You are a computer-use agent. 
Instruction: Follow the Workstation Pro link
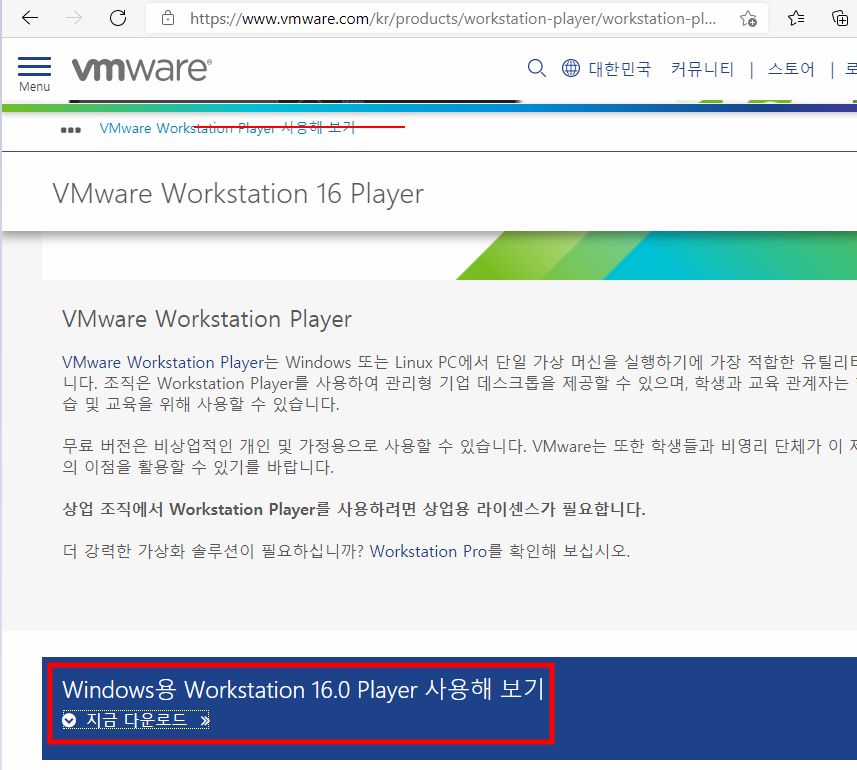pos(428,551)
